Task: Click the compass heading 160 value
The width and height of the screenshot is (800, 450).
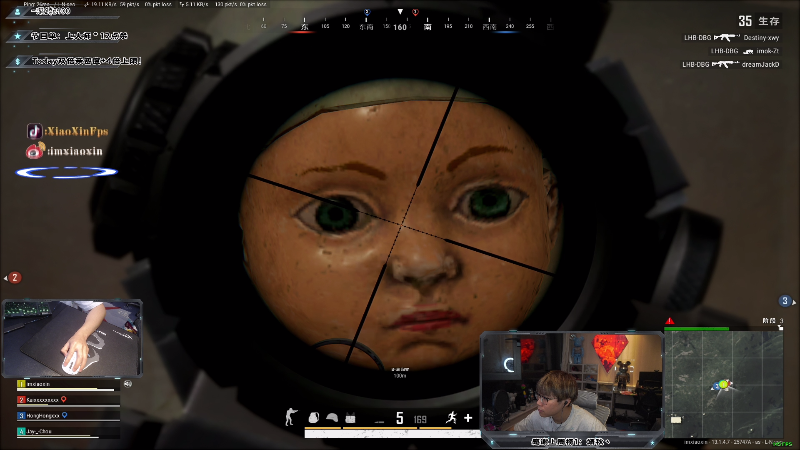Action: click(400, 27)
